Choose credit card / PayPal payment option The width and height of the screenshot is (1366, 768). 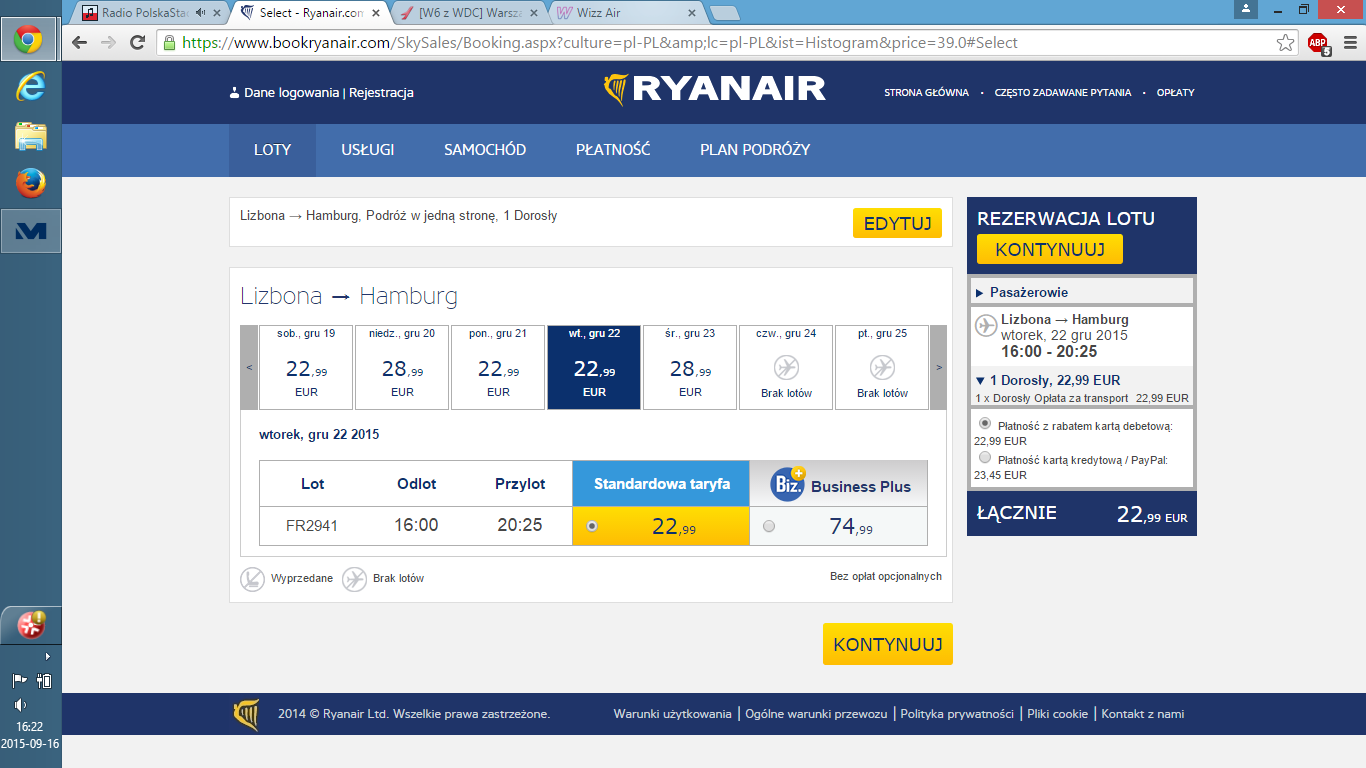coord(986,457)
